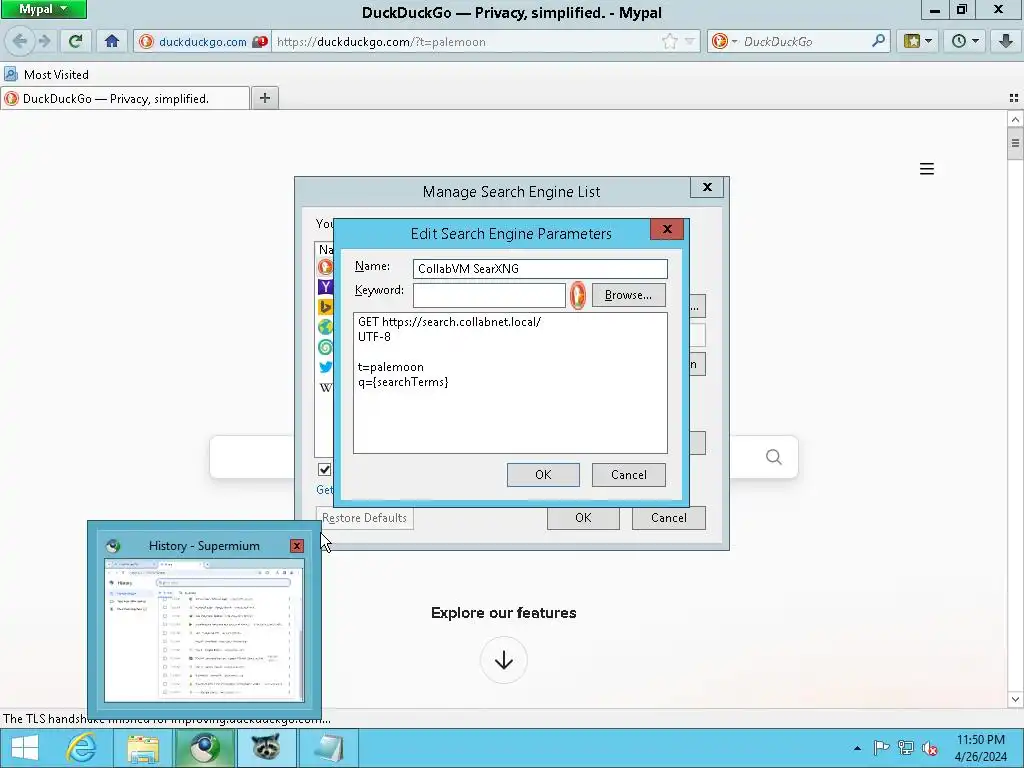
Task: Click the page scrollbar down arrow
Action: pos(1015,699)
